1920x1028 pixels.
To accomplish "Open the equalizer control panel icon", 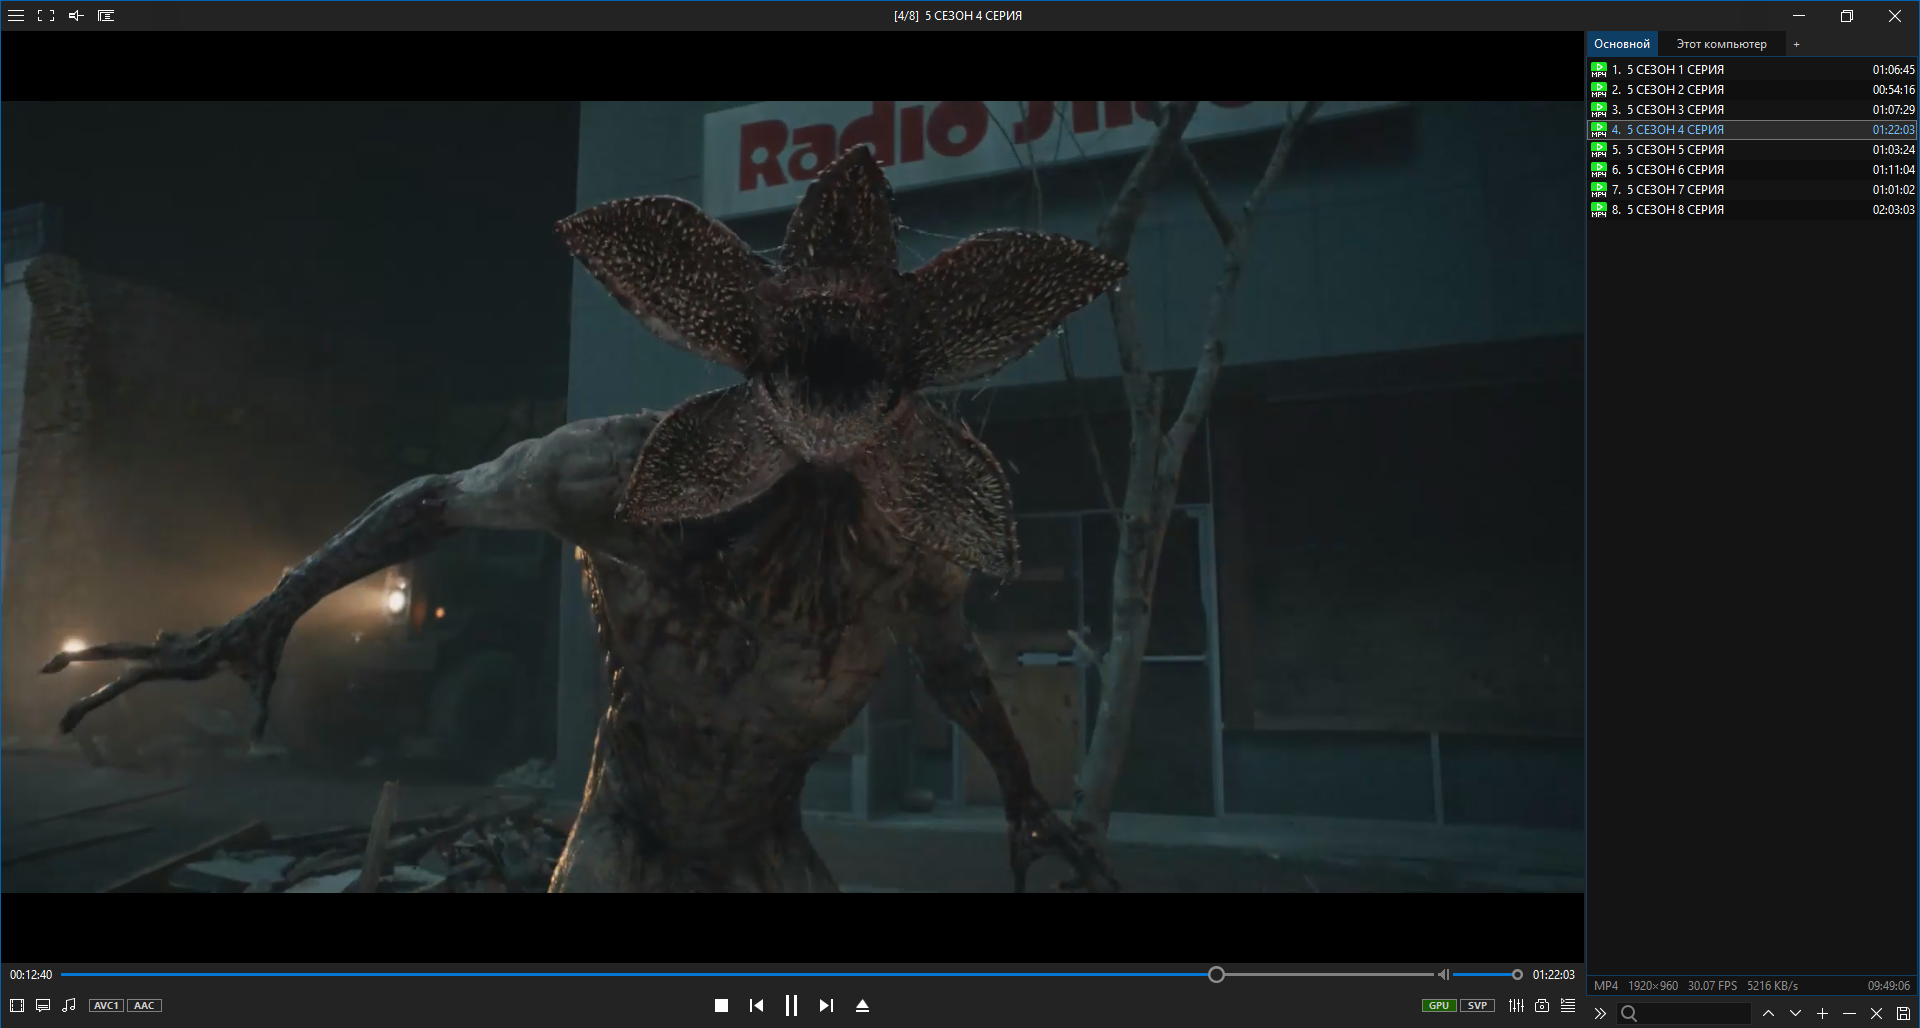I will (x=1516, y=1005).
